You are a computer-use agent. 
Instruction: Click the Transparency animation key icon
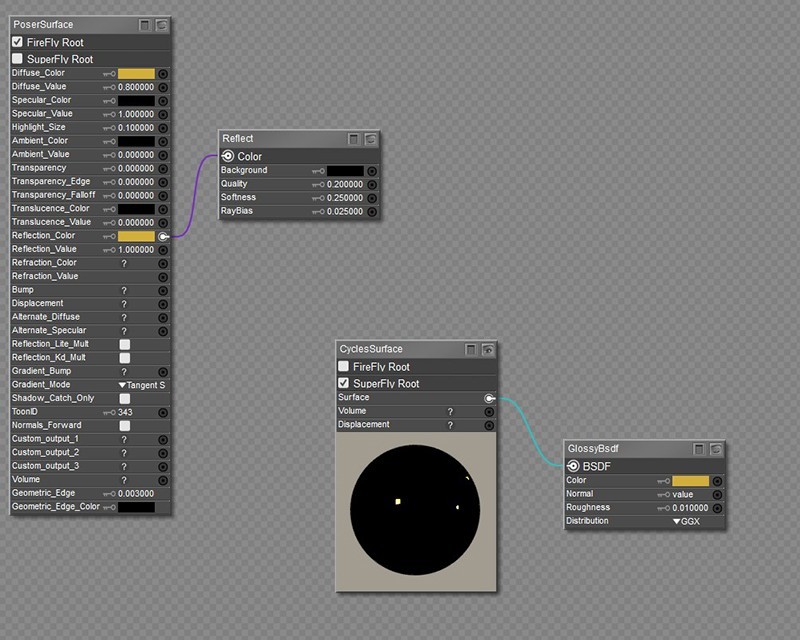click(109, 168)
